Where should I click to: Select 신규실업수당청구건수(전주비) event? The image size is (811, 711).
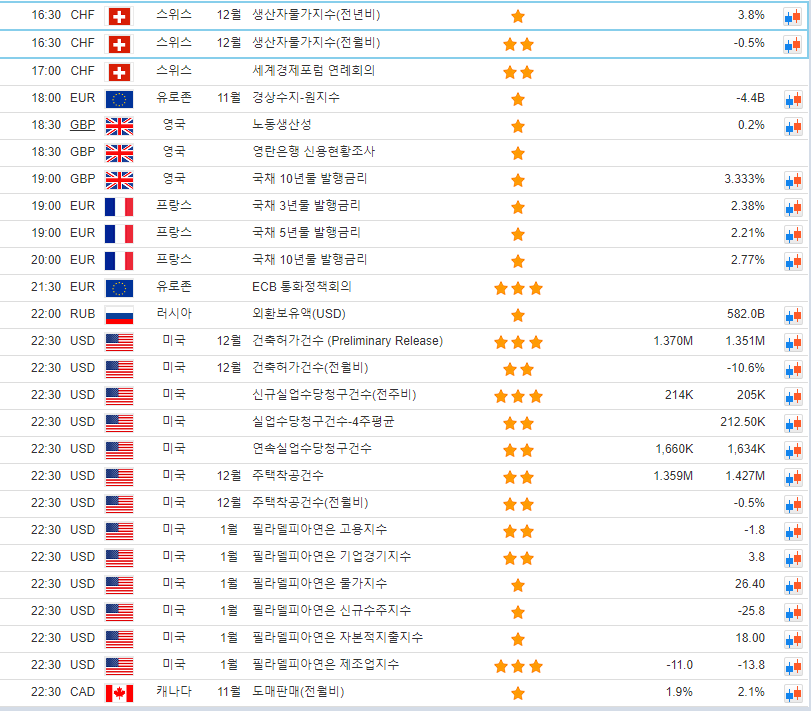coord(319,395)
